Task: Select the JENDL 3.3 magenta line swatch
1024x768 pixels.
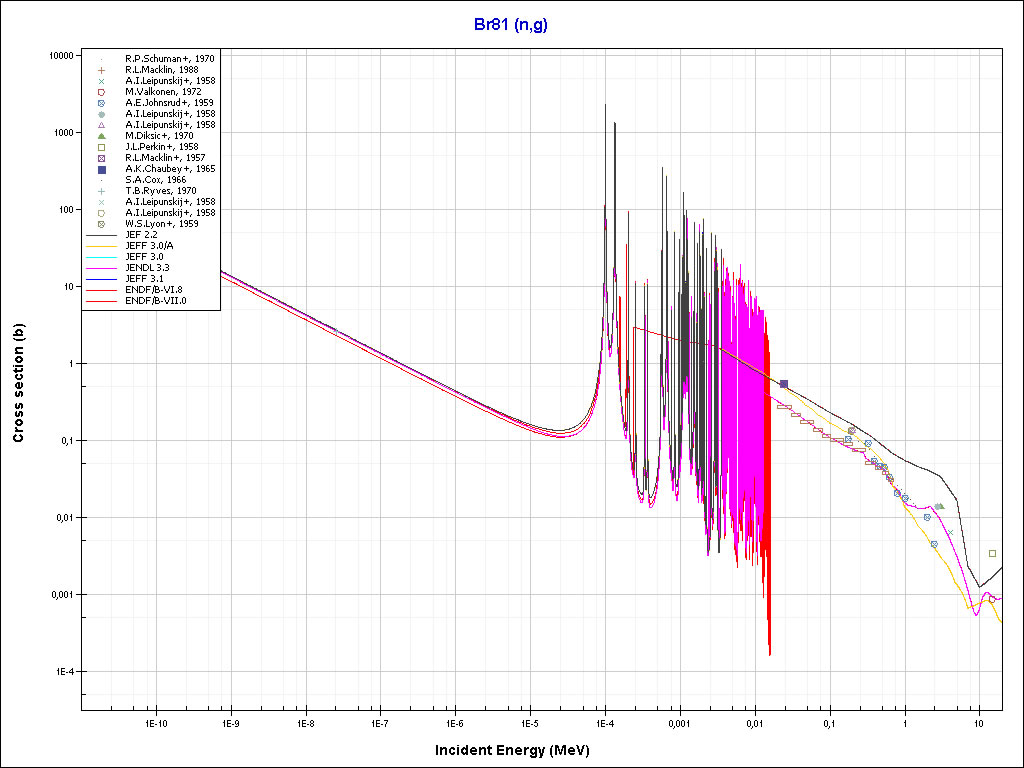Action: tap(102, 267)
